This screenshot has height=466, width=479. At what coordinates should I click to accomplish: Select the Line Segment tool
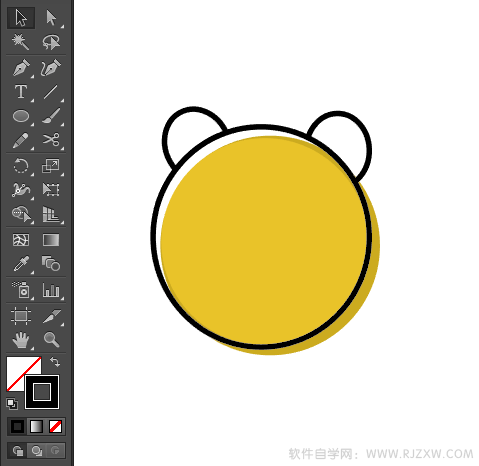[x=51, y=92]
